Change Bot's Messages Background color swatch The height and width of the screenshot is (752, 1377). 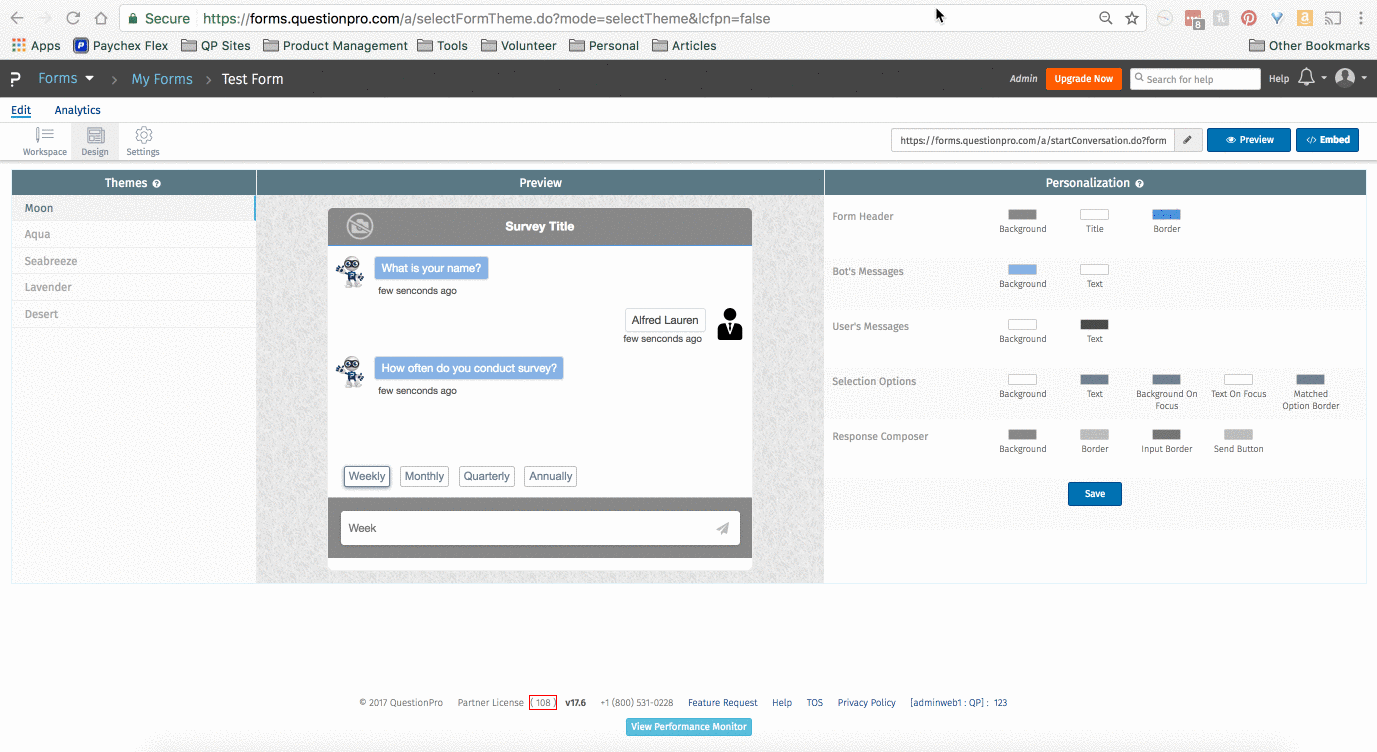(x=1022, y=270)
